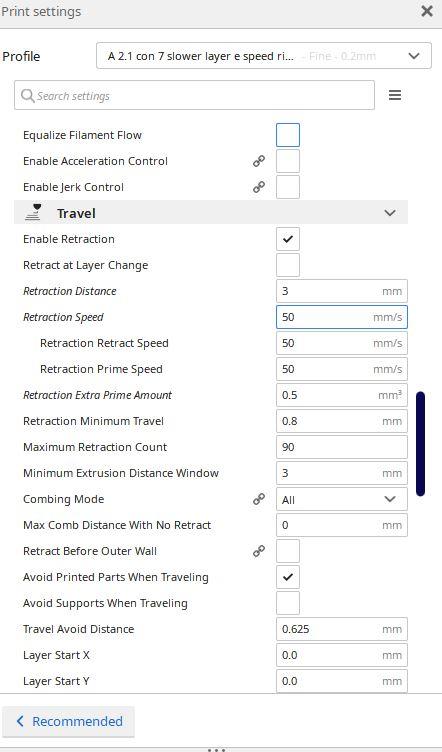
Task: Tick the Equalize Filament Flow checkbox
Action: [288, 135]
